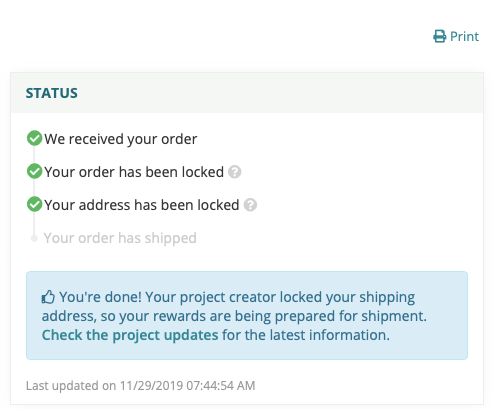Screen dimensions: 499x409
Task: Click help icon beside address locked
Action: tap(250, 205)
